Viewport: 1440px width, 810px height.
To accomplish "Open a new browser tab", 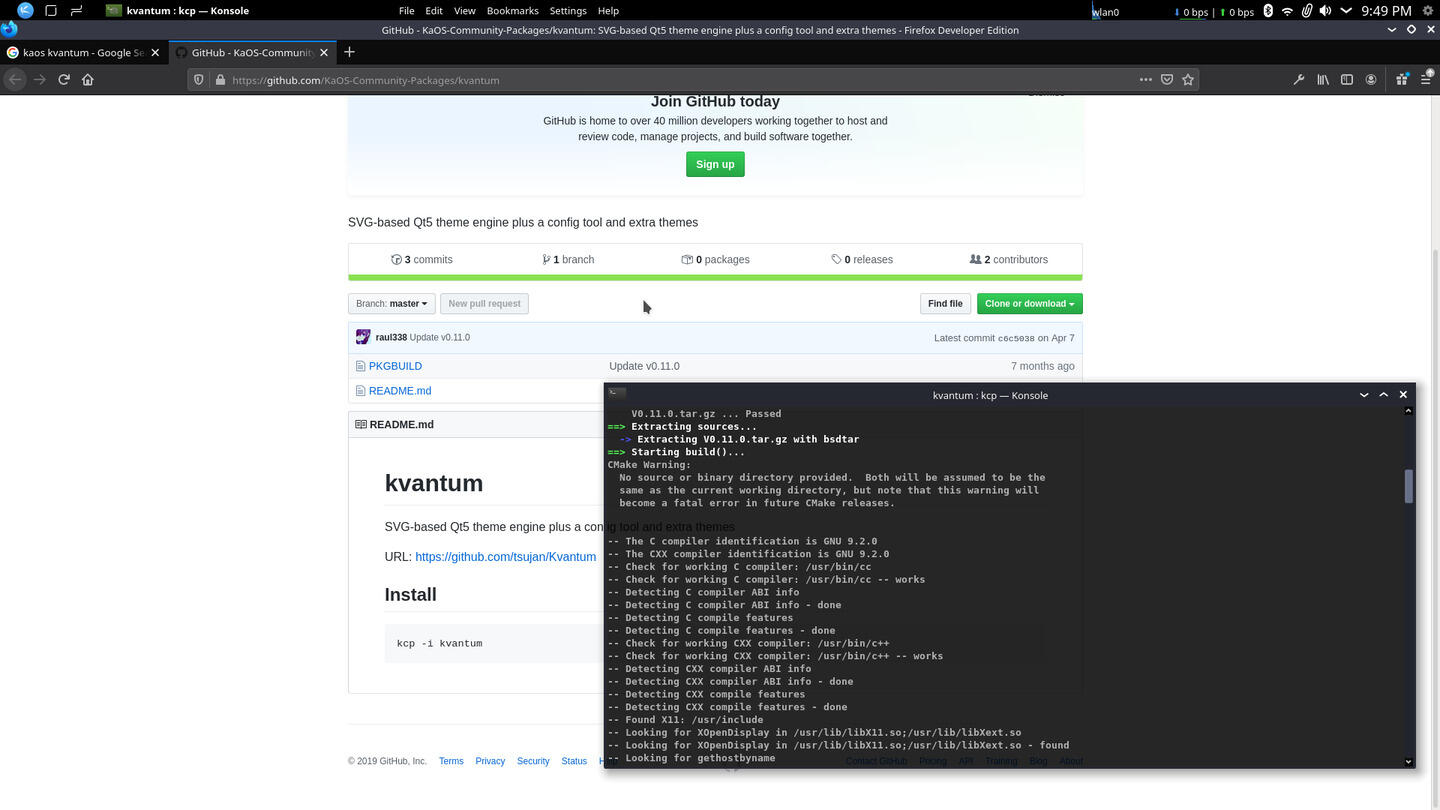I will 349,52.
